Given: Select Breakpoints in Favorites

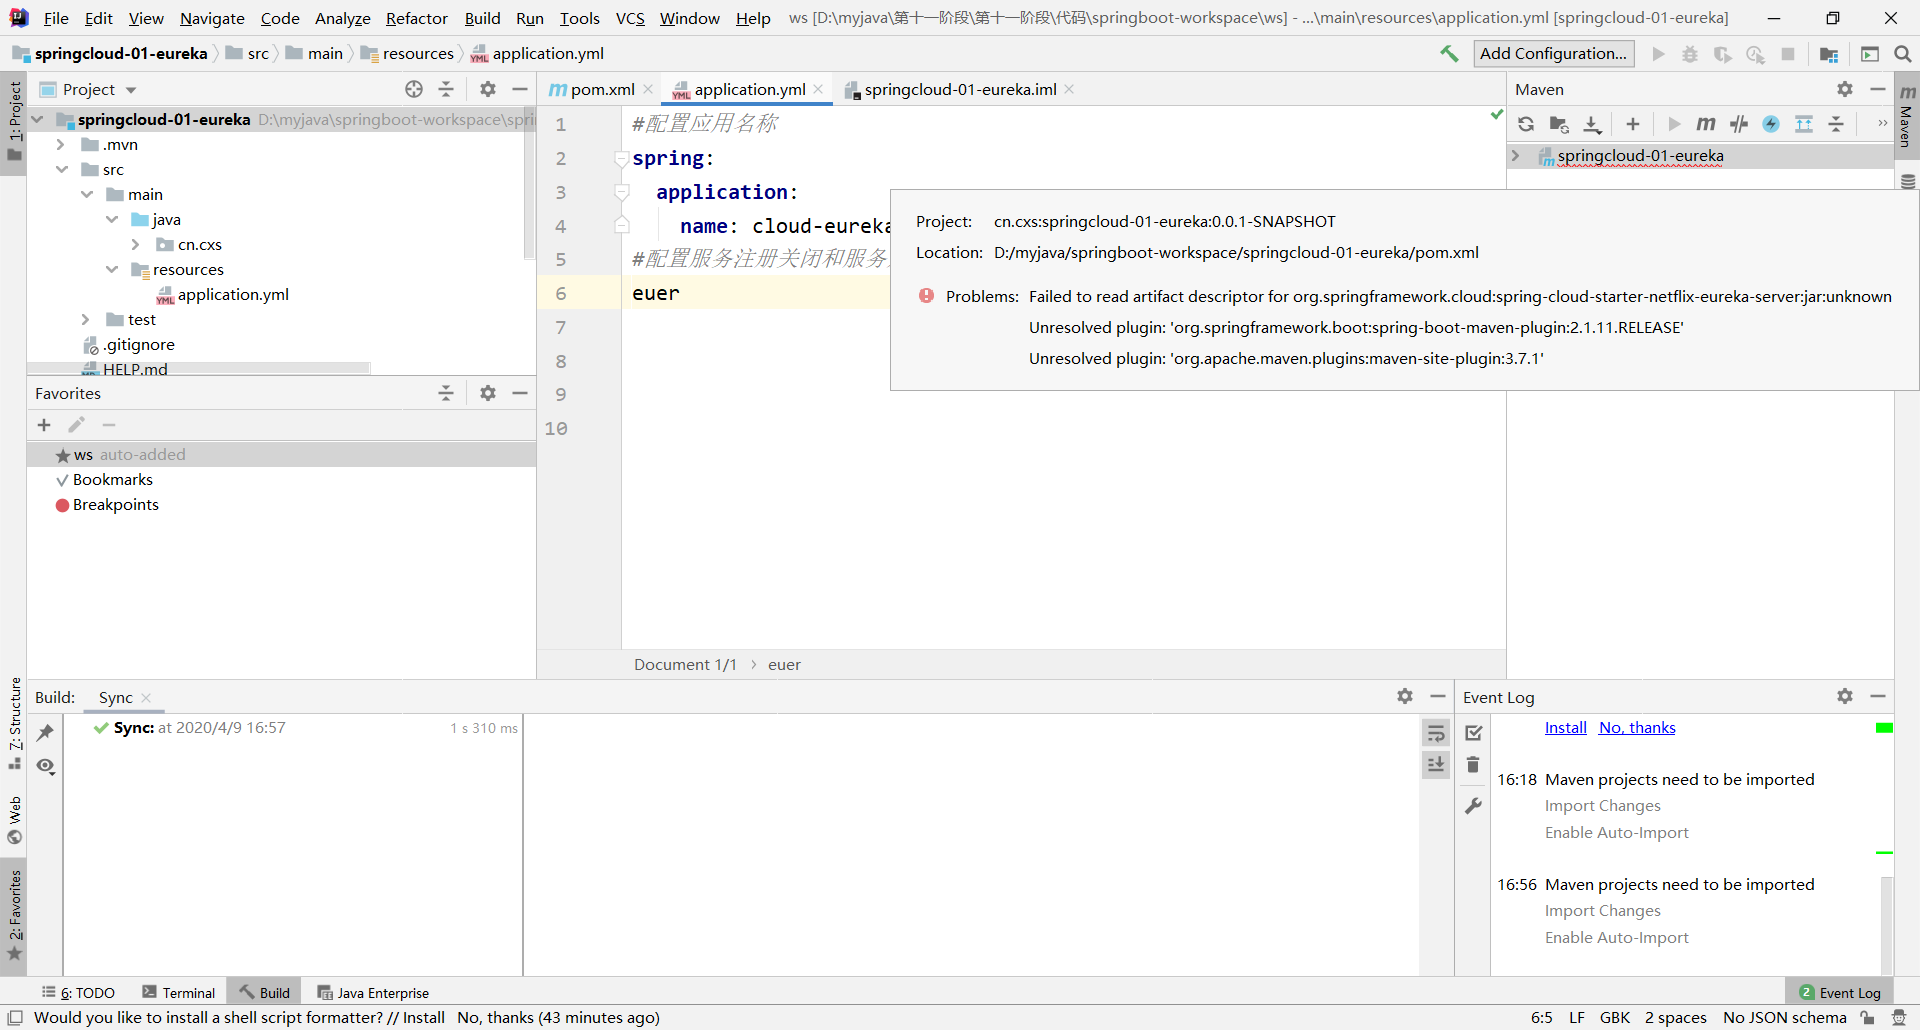Looking at the screenshot, I should 115,505.
